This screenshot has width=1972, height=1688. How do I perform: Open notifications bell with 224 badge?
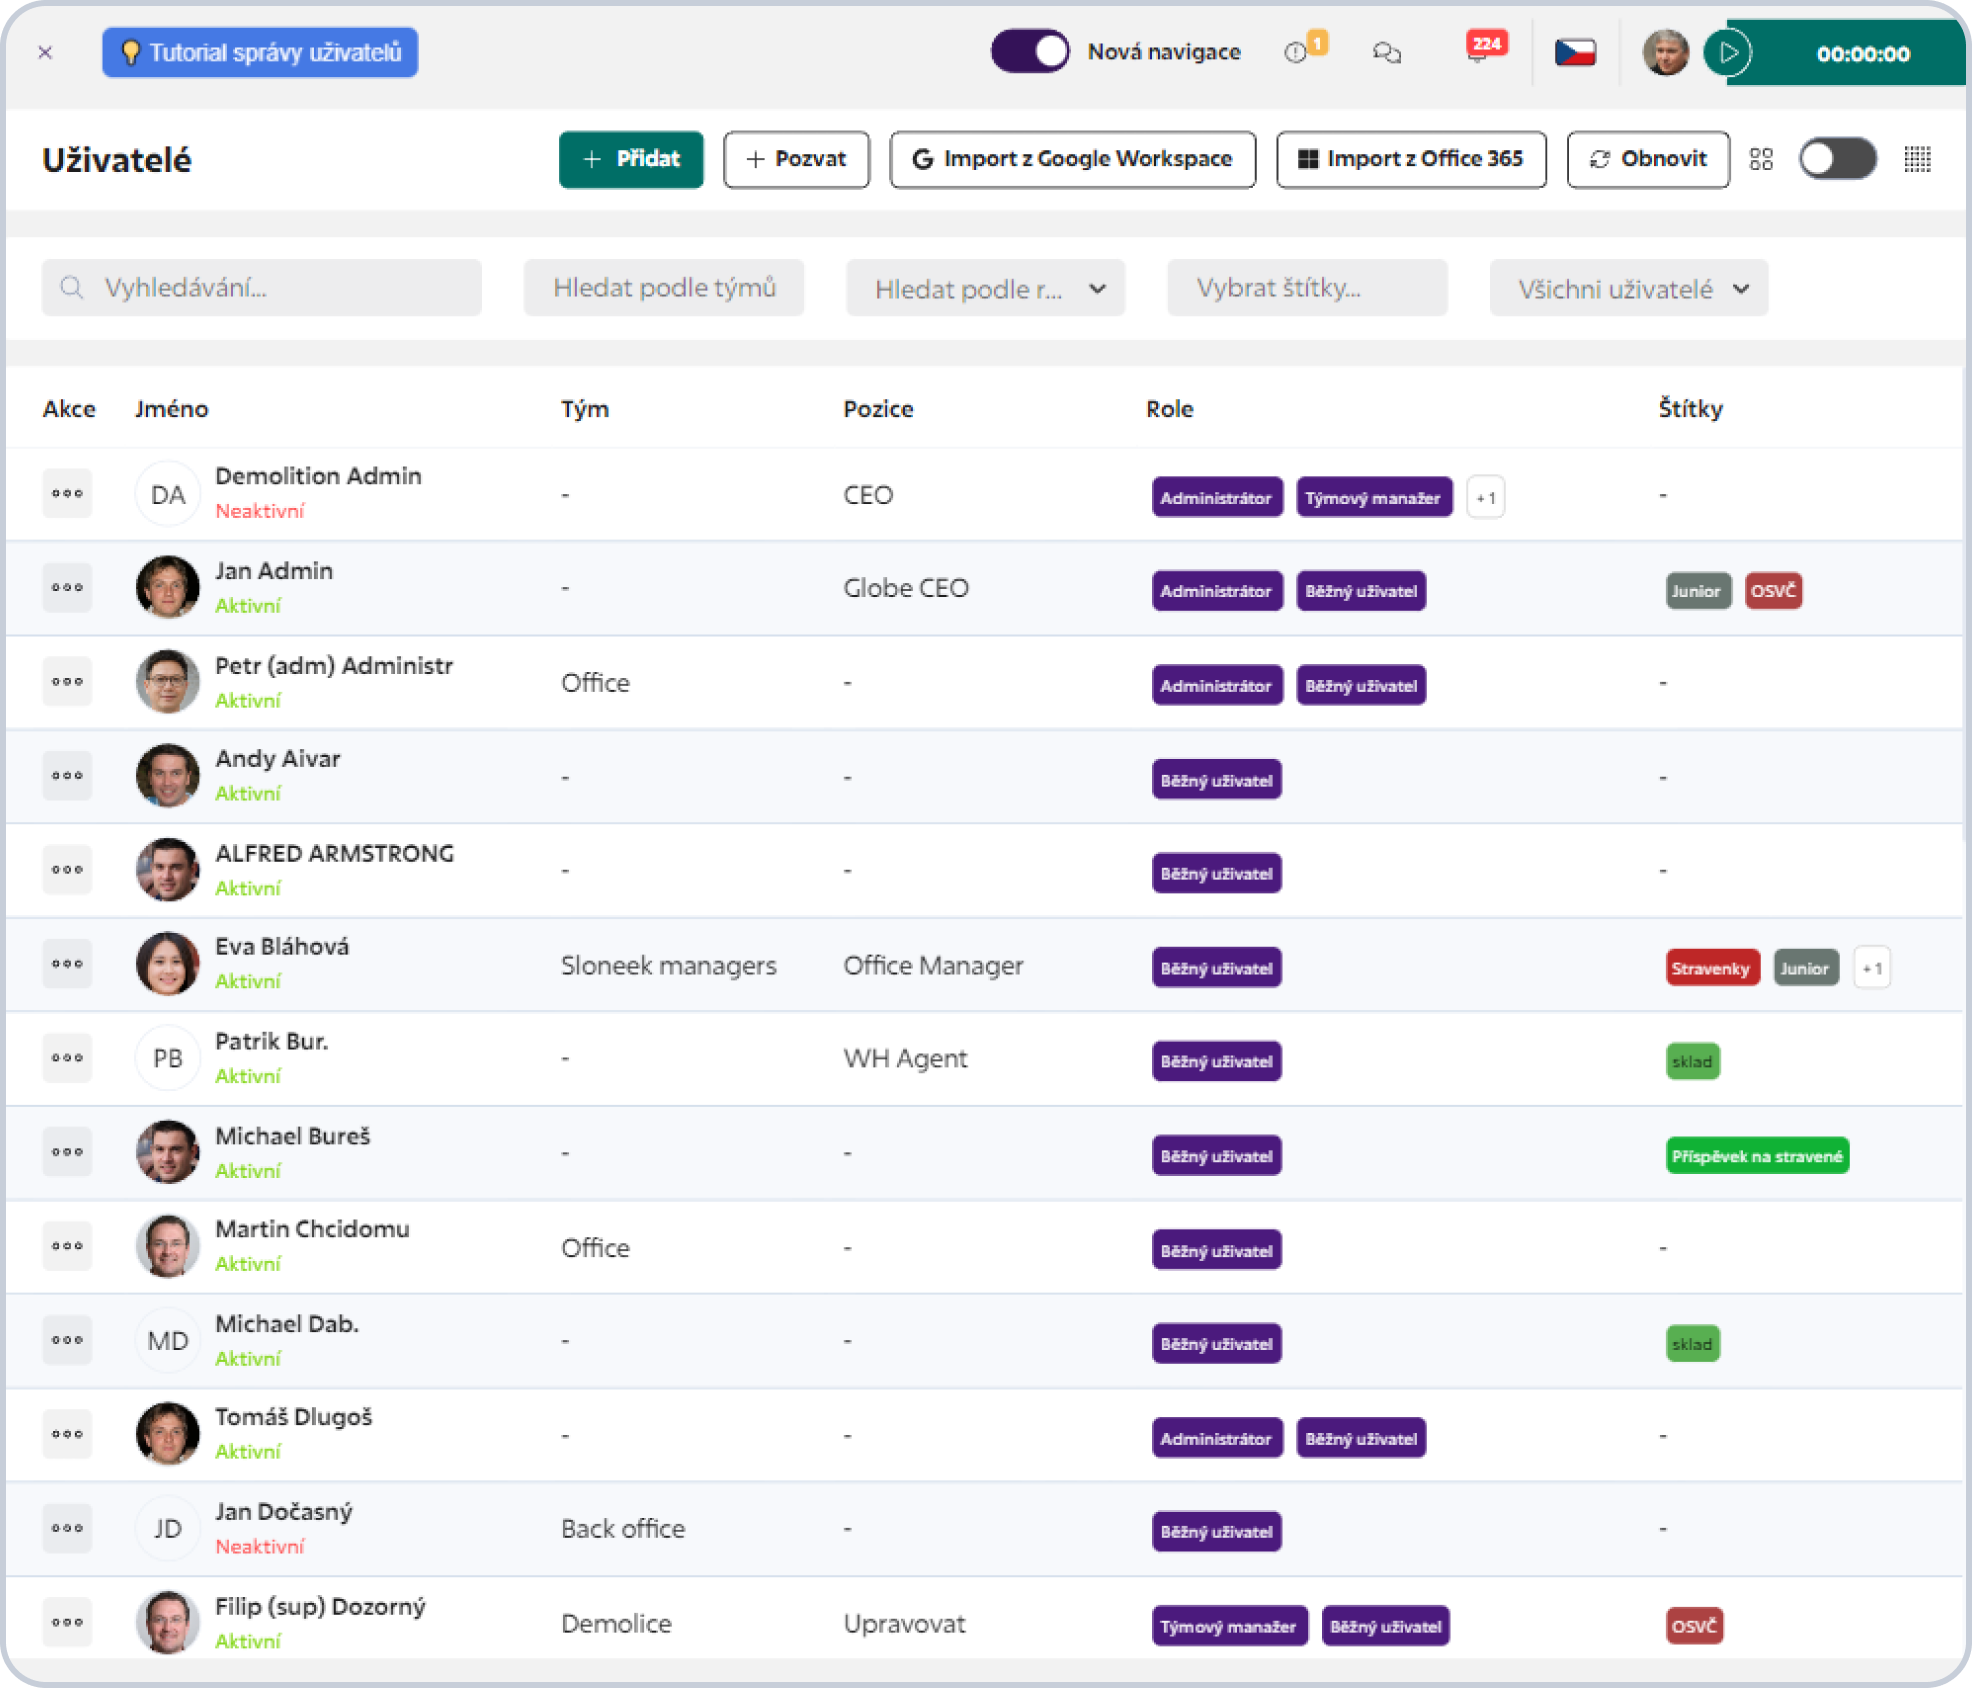pyautogui.click(x=1479, y=52)
